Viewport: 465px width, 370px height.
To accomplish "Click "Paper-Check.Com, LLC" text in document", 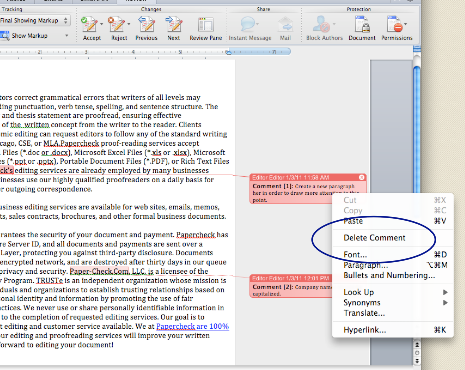I will click(107, 271).
